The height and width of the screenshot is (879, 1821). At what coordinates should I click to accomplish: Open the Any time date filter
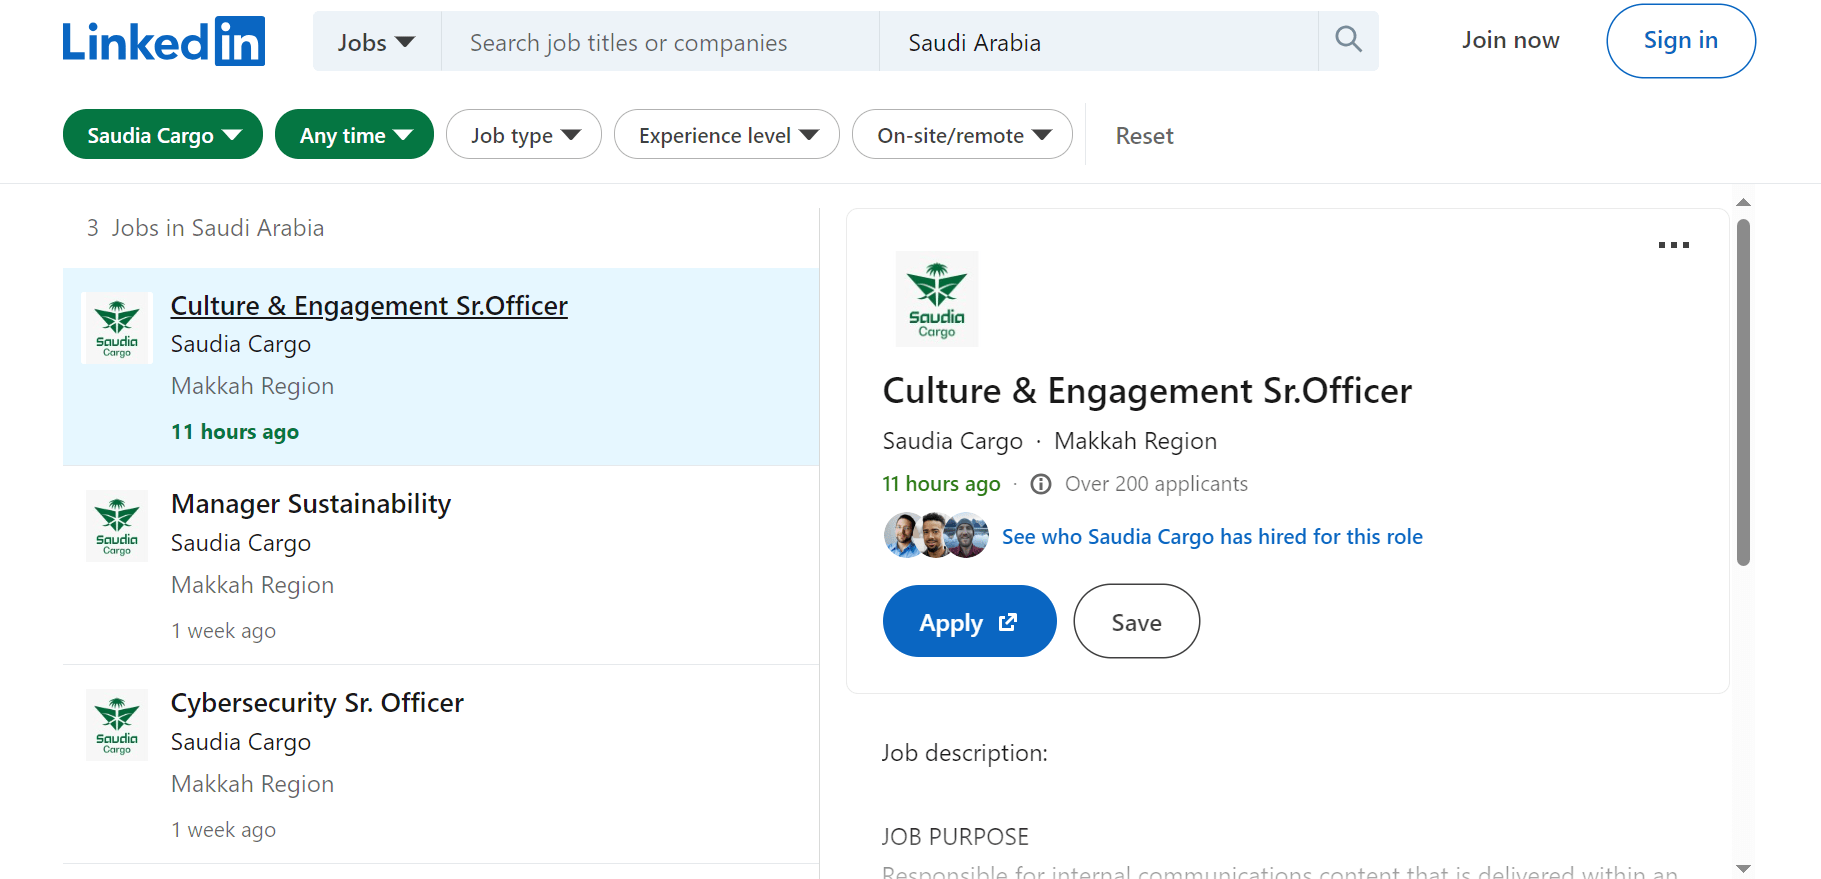coord(355,135)
